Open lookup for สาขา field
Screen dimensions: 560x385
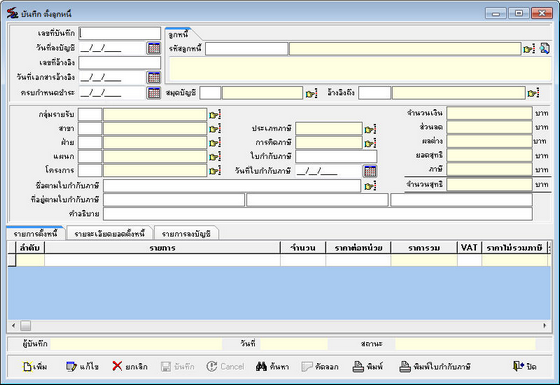215,129
